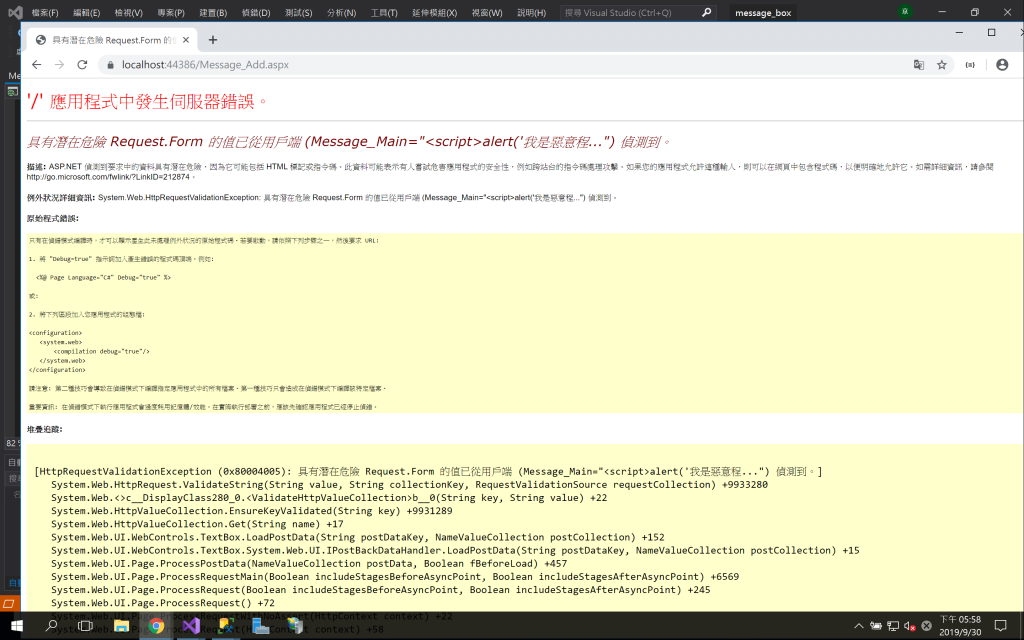The image size is (1024, 640).
Task: Open the server manager taskbar icon
Action: pos(261,626)
